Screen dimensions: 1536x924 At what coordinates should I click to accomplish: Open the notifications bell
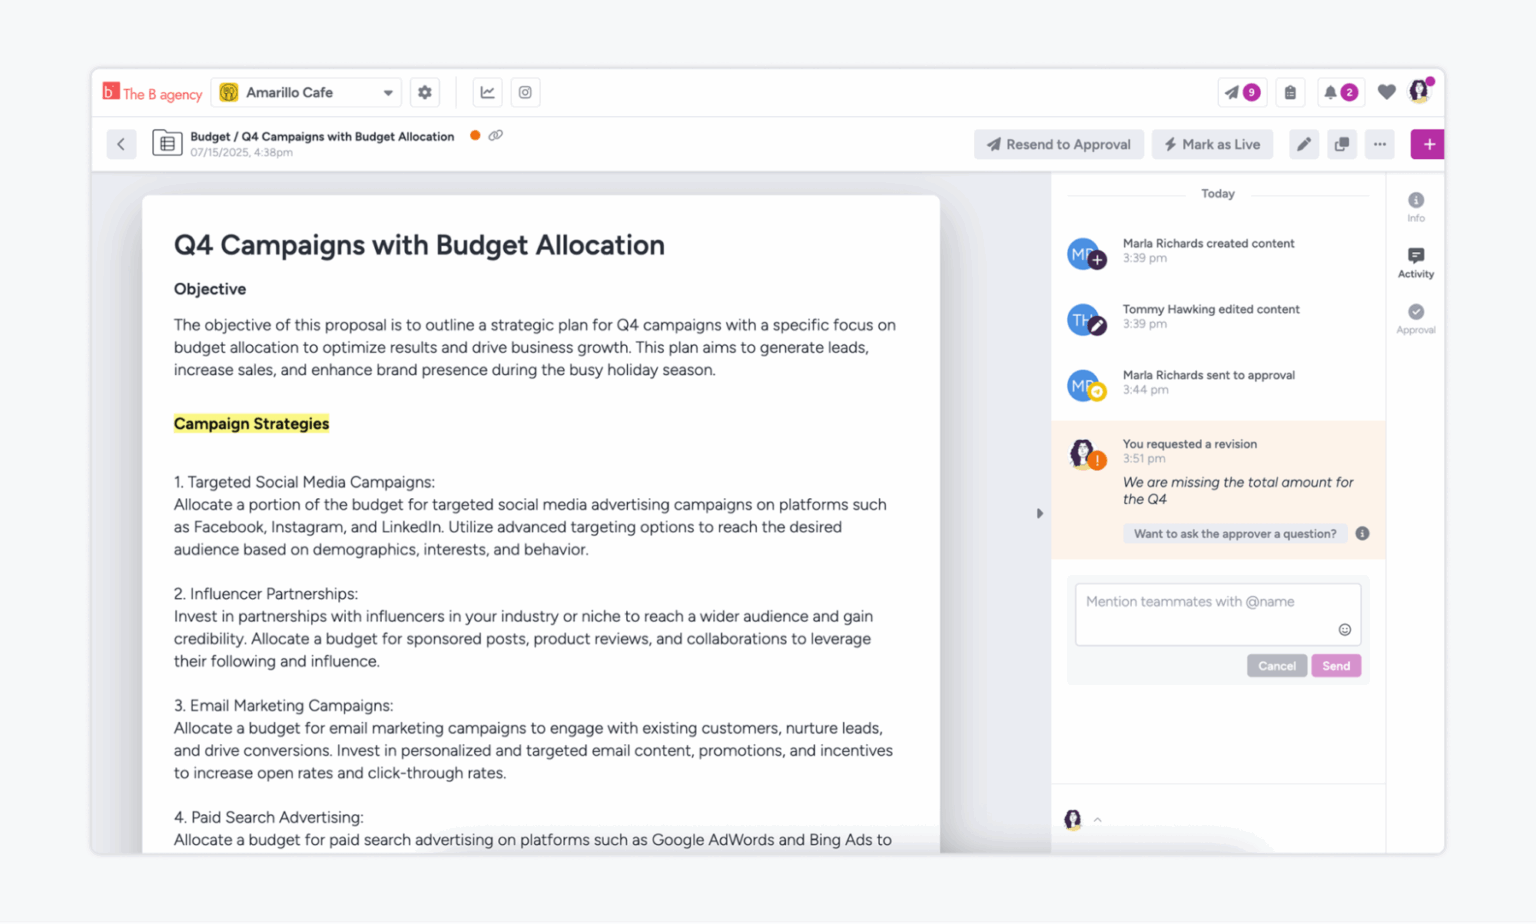point(1330,92)
